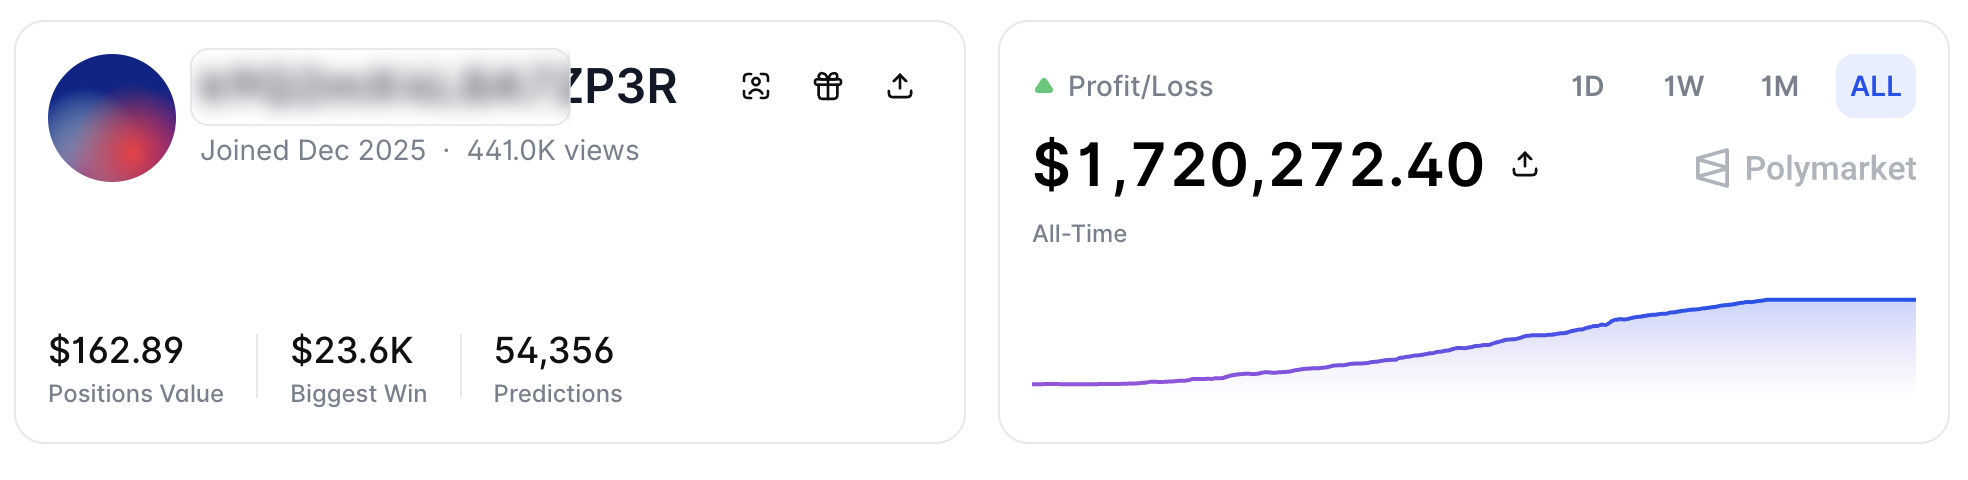Click the $162.89 Positions Value stat
The width and height of the screenshot is (1968, 480).
pyautogui.click(x=117, y=351)
